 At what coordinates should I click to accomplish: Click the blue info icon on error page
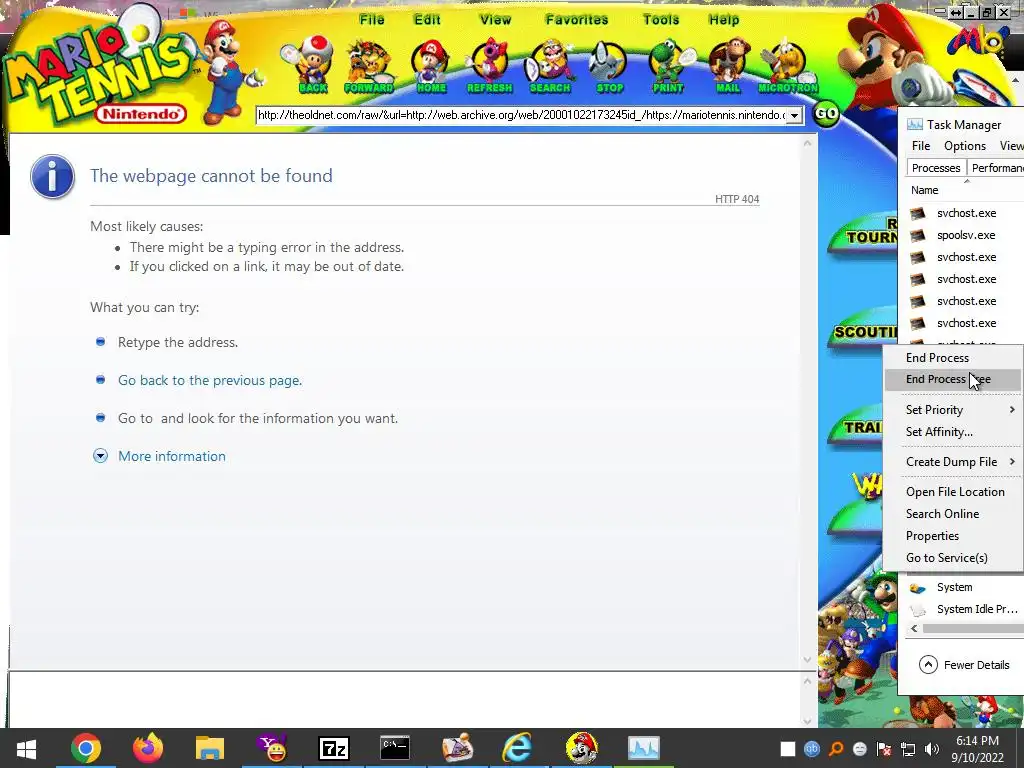52,176
